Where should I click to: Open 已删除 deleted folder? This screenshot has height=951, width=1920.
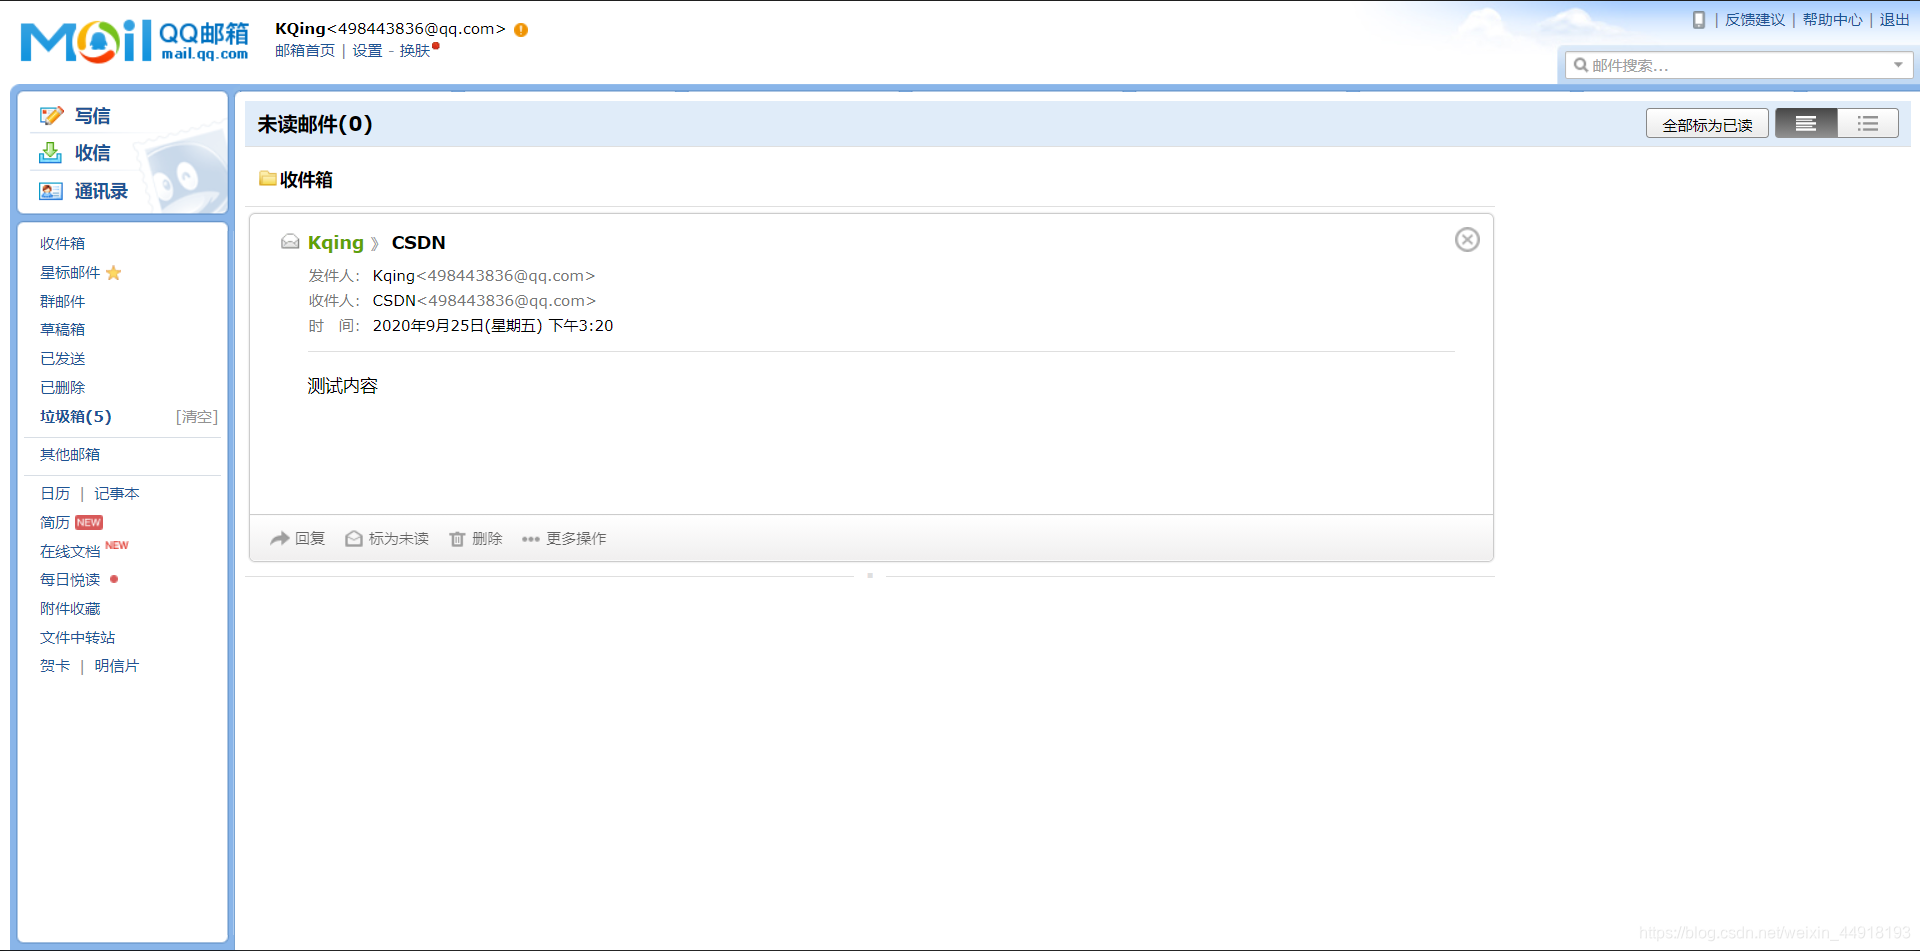click(x=62, y=388)
